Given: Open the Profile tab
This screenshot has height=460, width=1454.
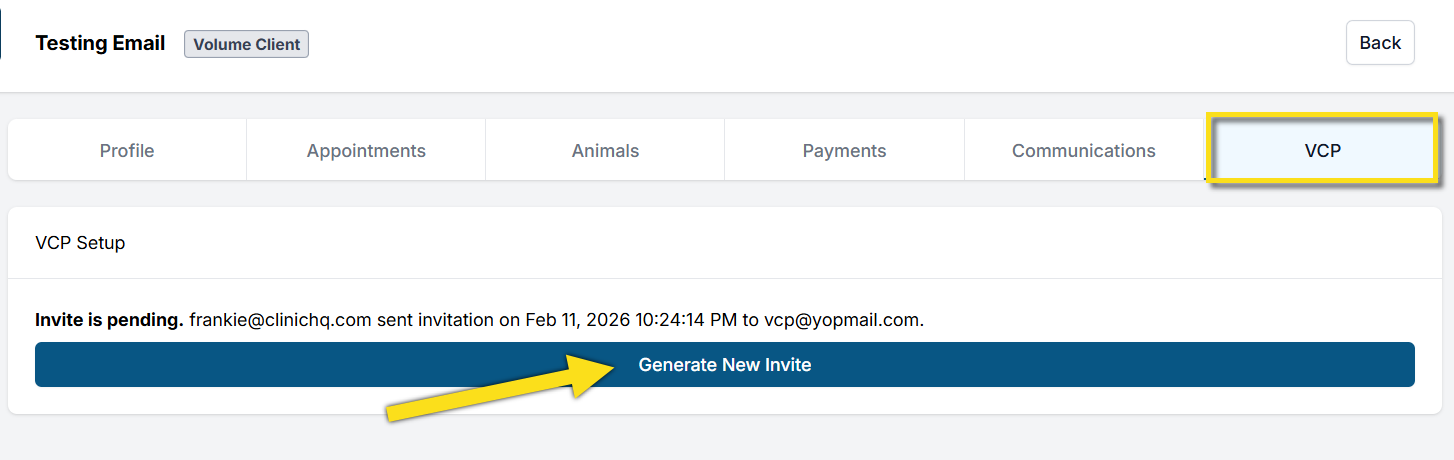Looking at the screenshot, I should click(127, 151).
